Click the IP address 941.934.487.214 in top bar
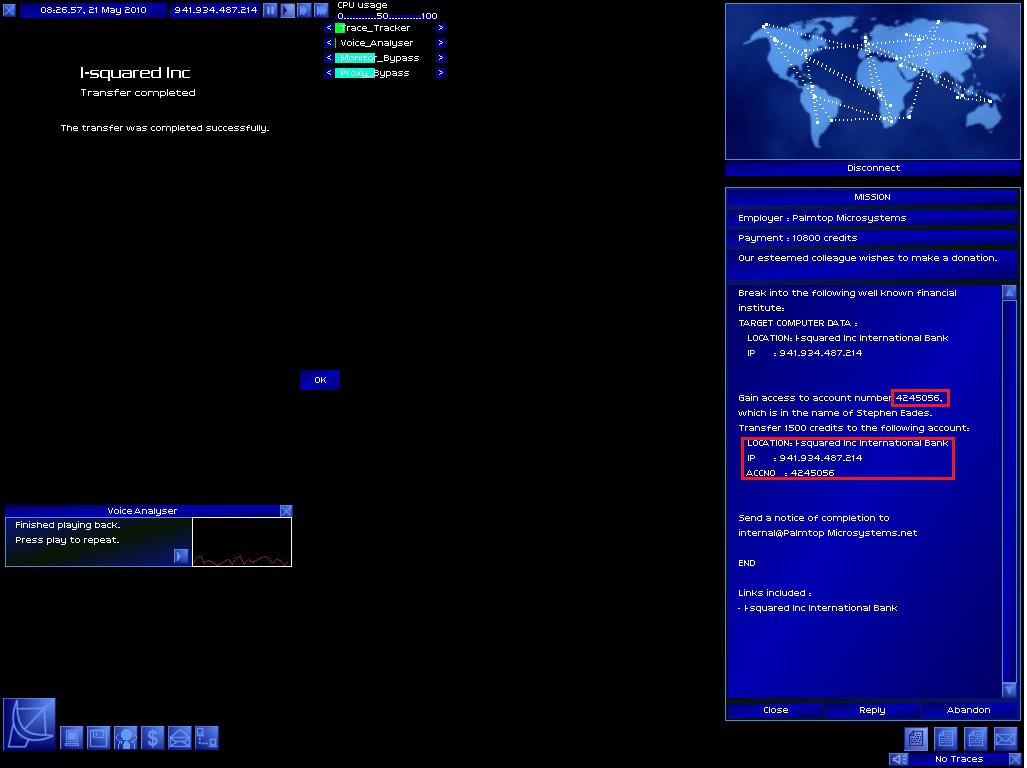The image size is (1027, 768). pos(215,10)
